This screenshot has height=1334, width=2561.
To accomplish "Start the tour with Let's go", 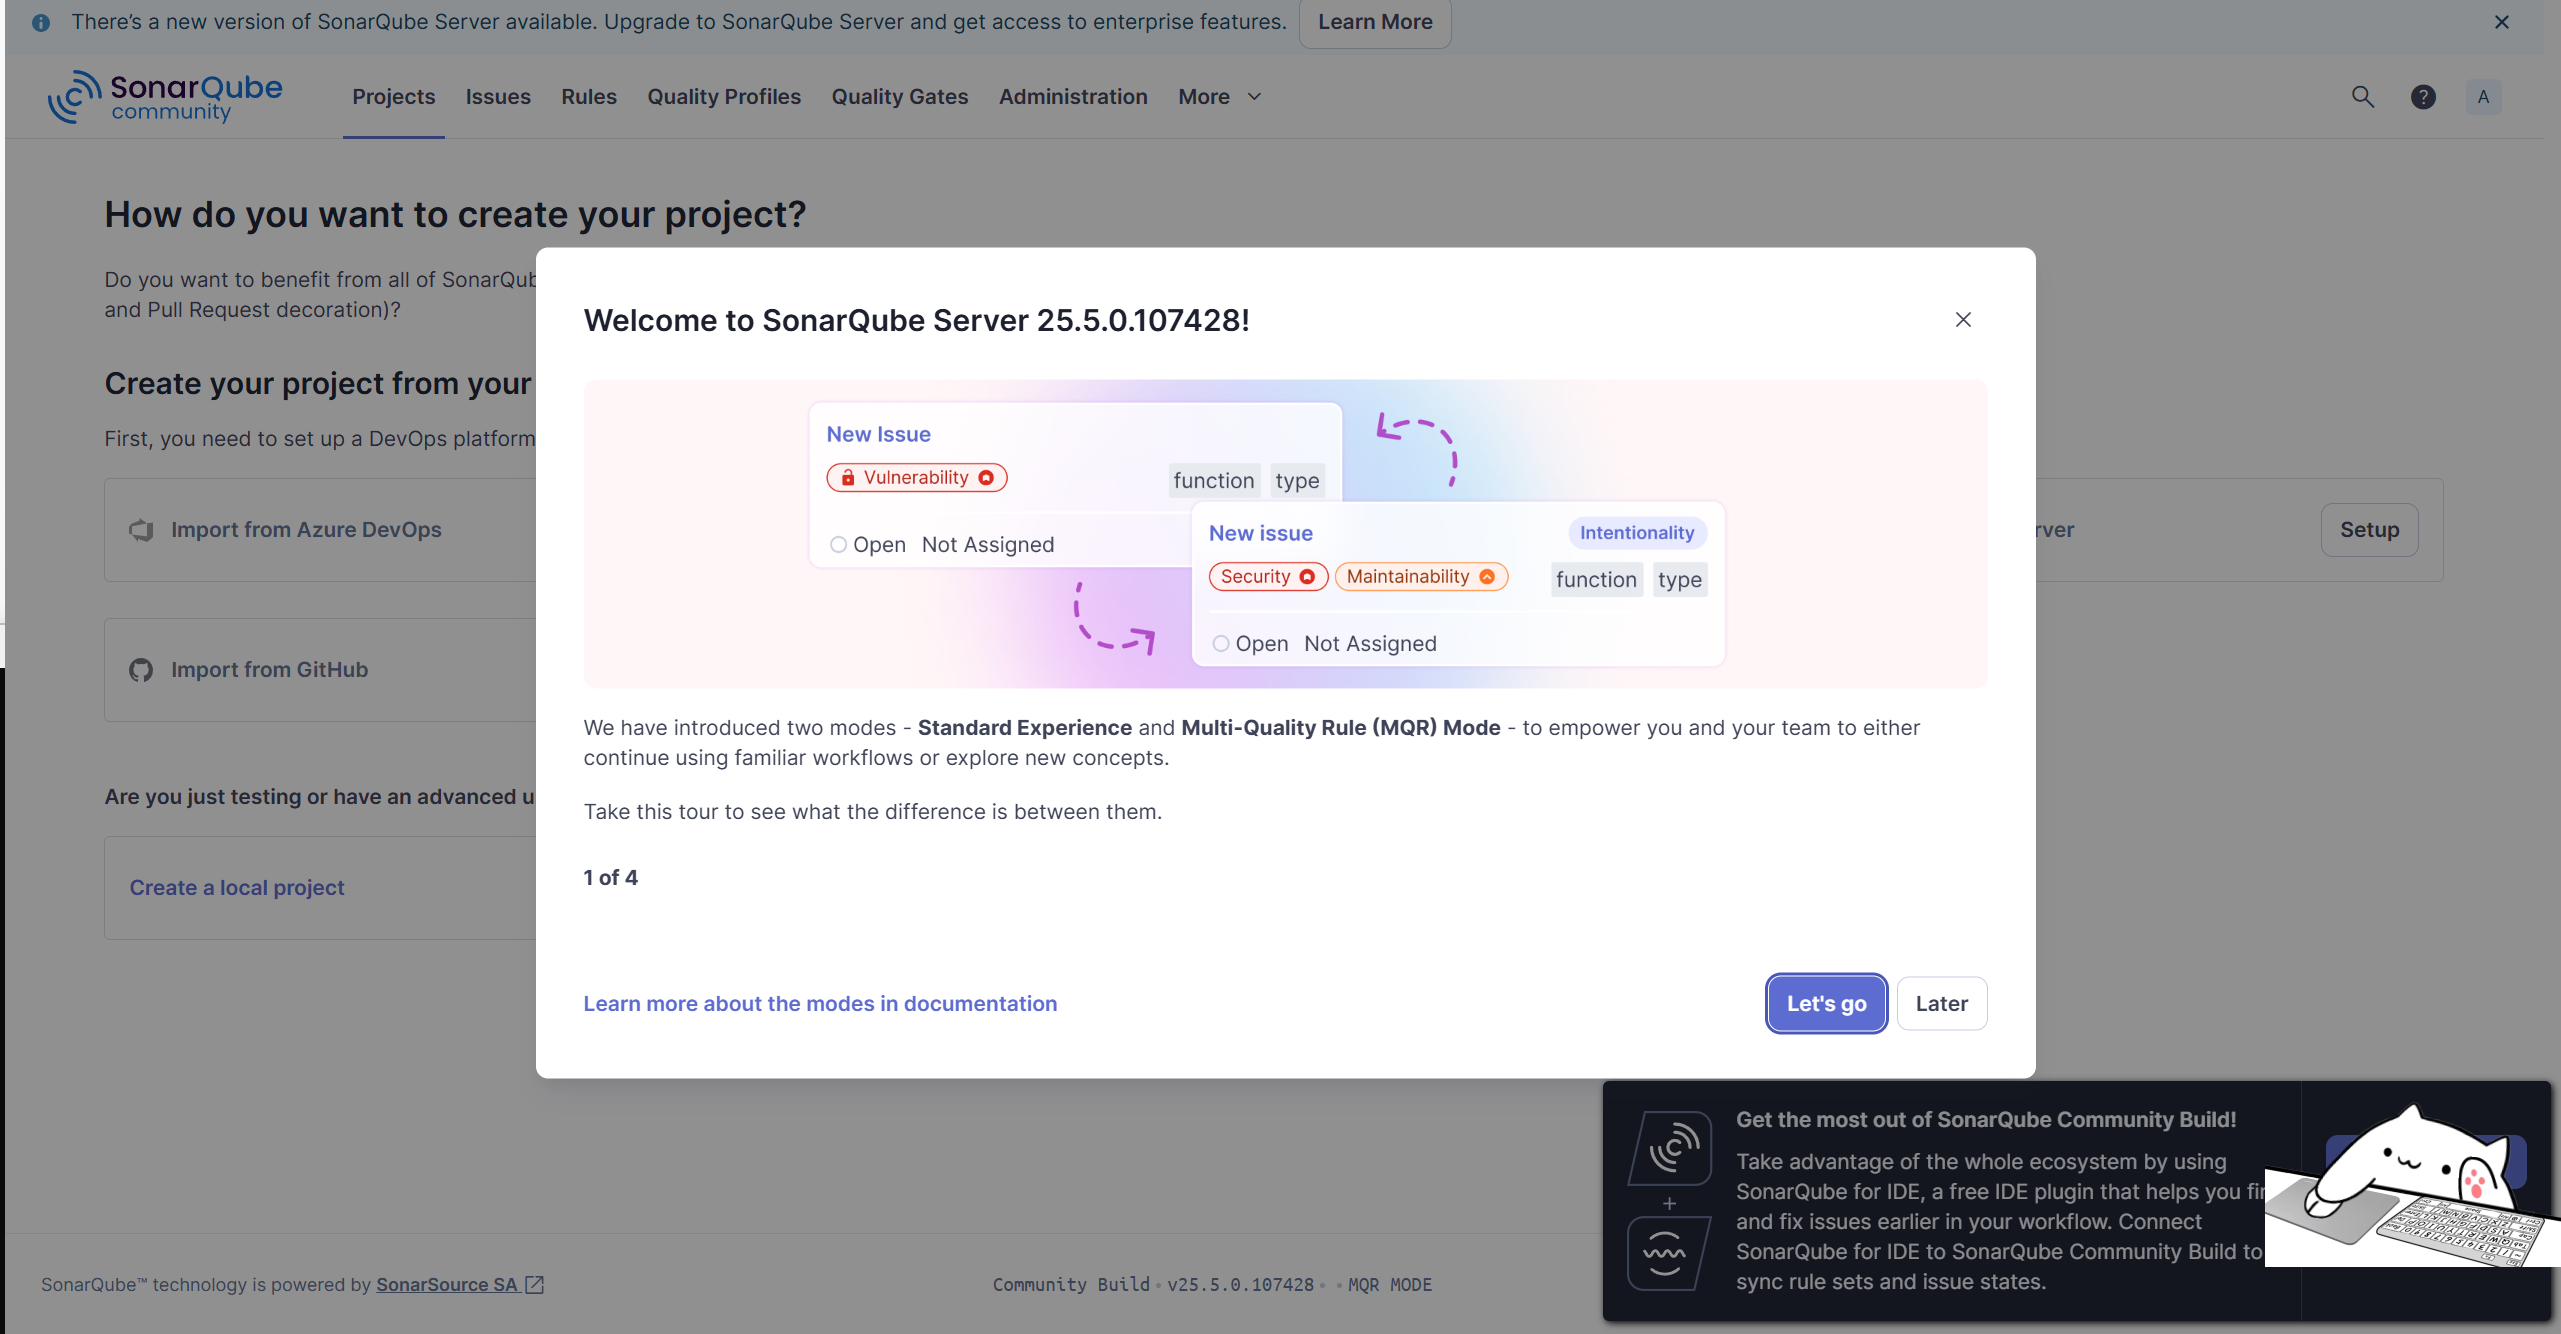I will click(x=1826, y=1003).
